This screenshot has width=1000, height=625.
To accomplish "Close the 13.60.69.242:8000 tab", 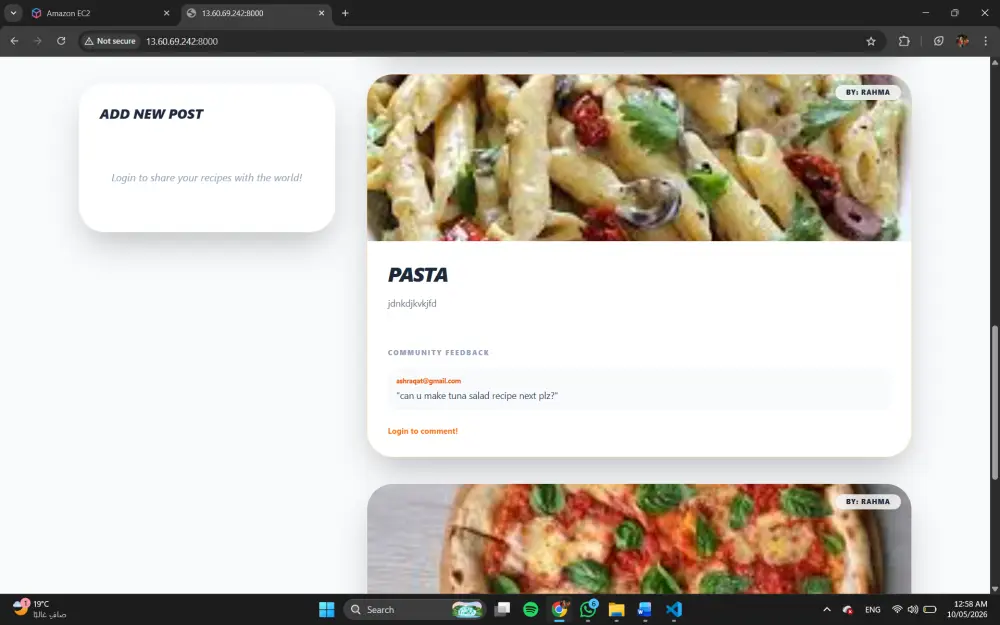I will point(321,13).
